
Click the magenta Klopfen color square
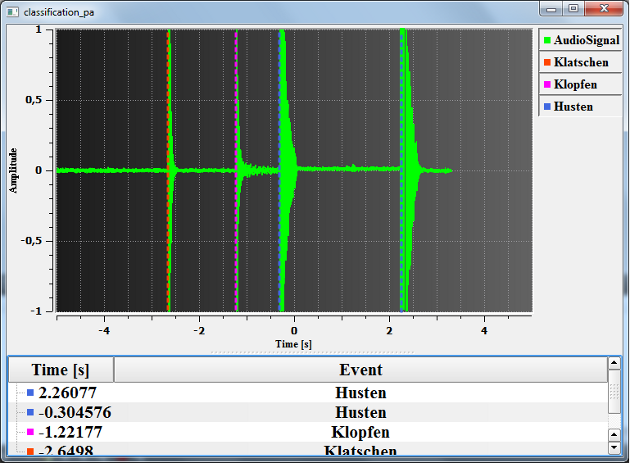tap(547, 84)
